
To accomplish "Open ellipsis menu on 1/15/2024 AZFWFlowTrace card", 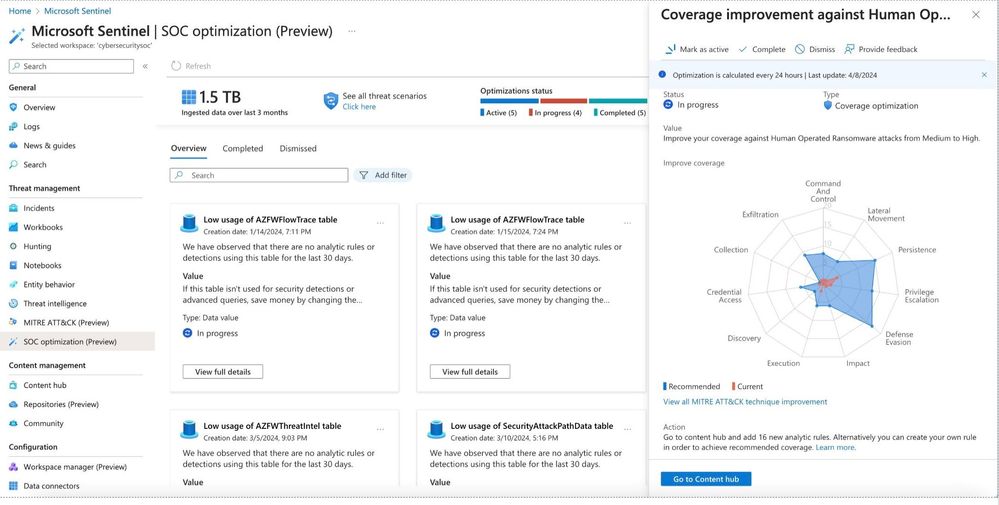I will 628,224.
